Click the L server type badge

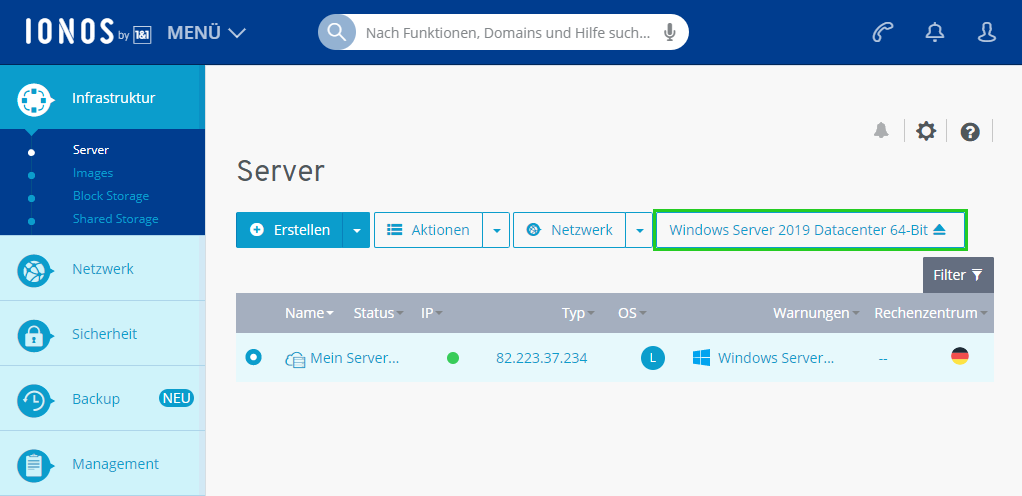[652, 358]
